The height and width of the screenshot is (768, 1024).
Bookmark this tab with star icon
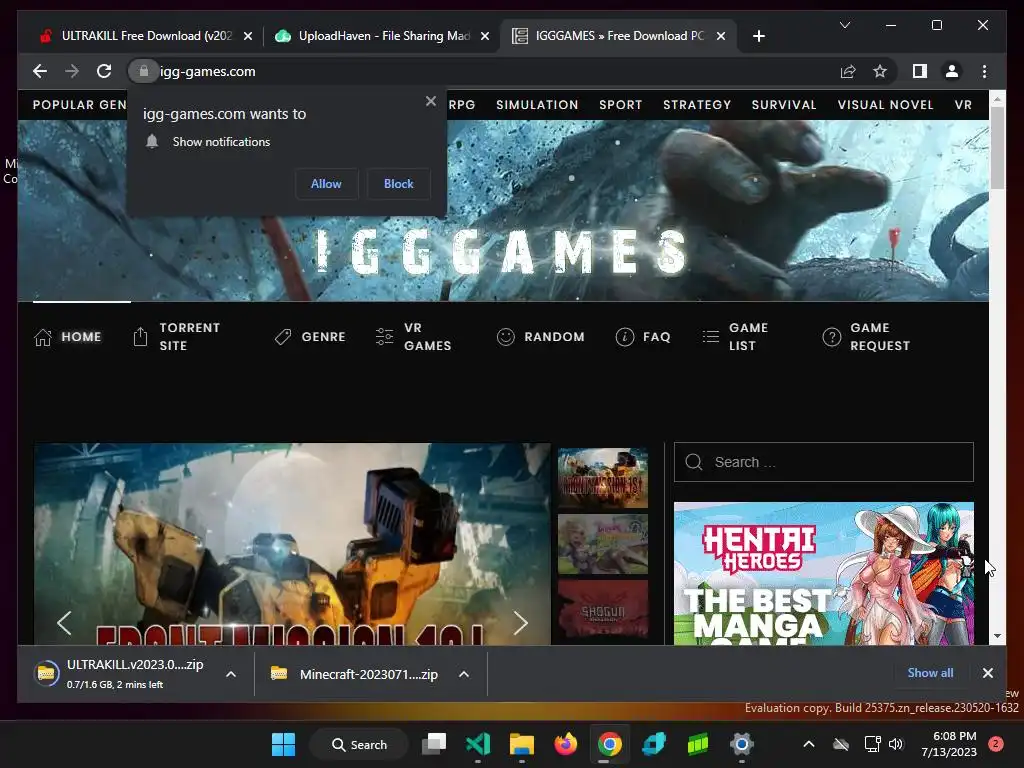880,71
